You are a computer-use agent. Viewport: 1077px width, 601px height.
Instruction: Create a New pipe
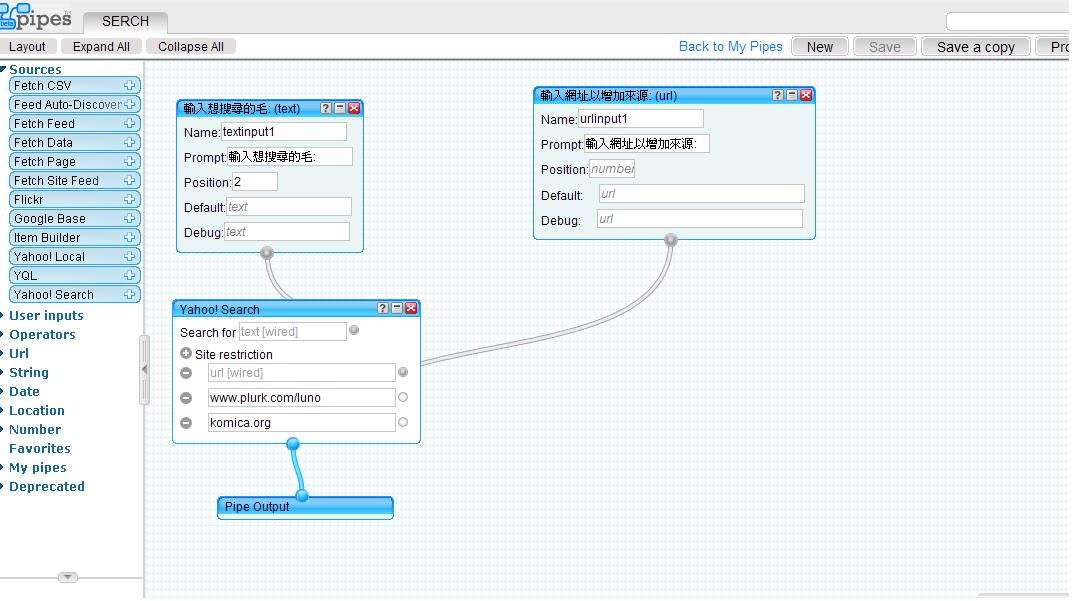pos(819,47)
